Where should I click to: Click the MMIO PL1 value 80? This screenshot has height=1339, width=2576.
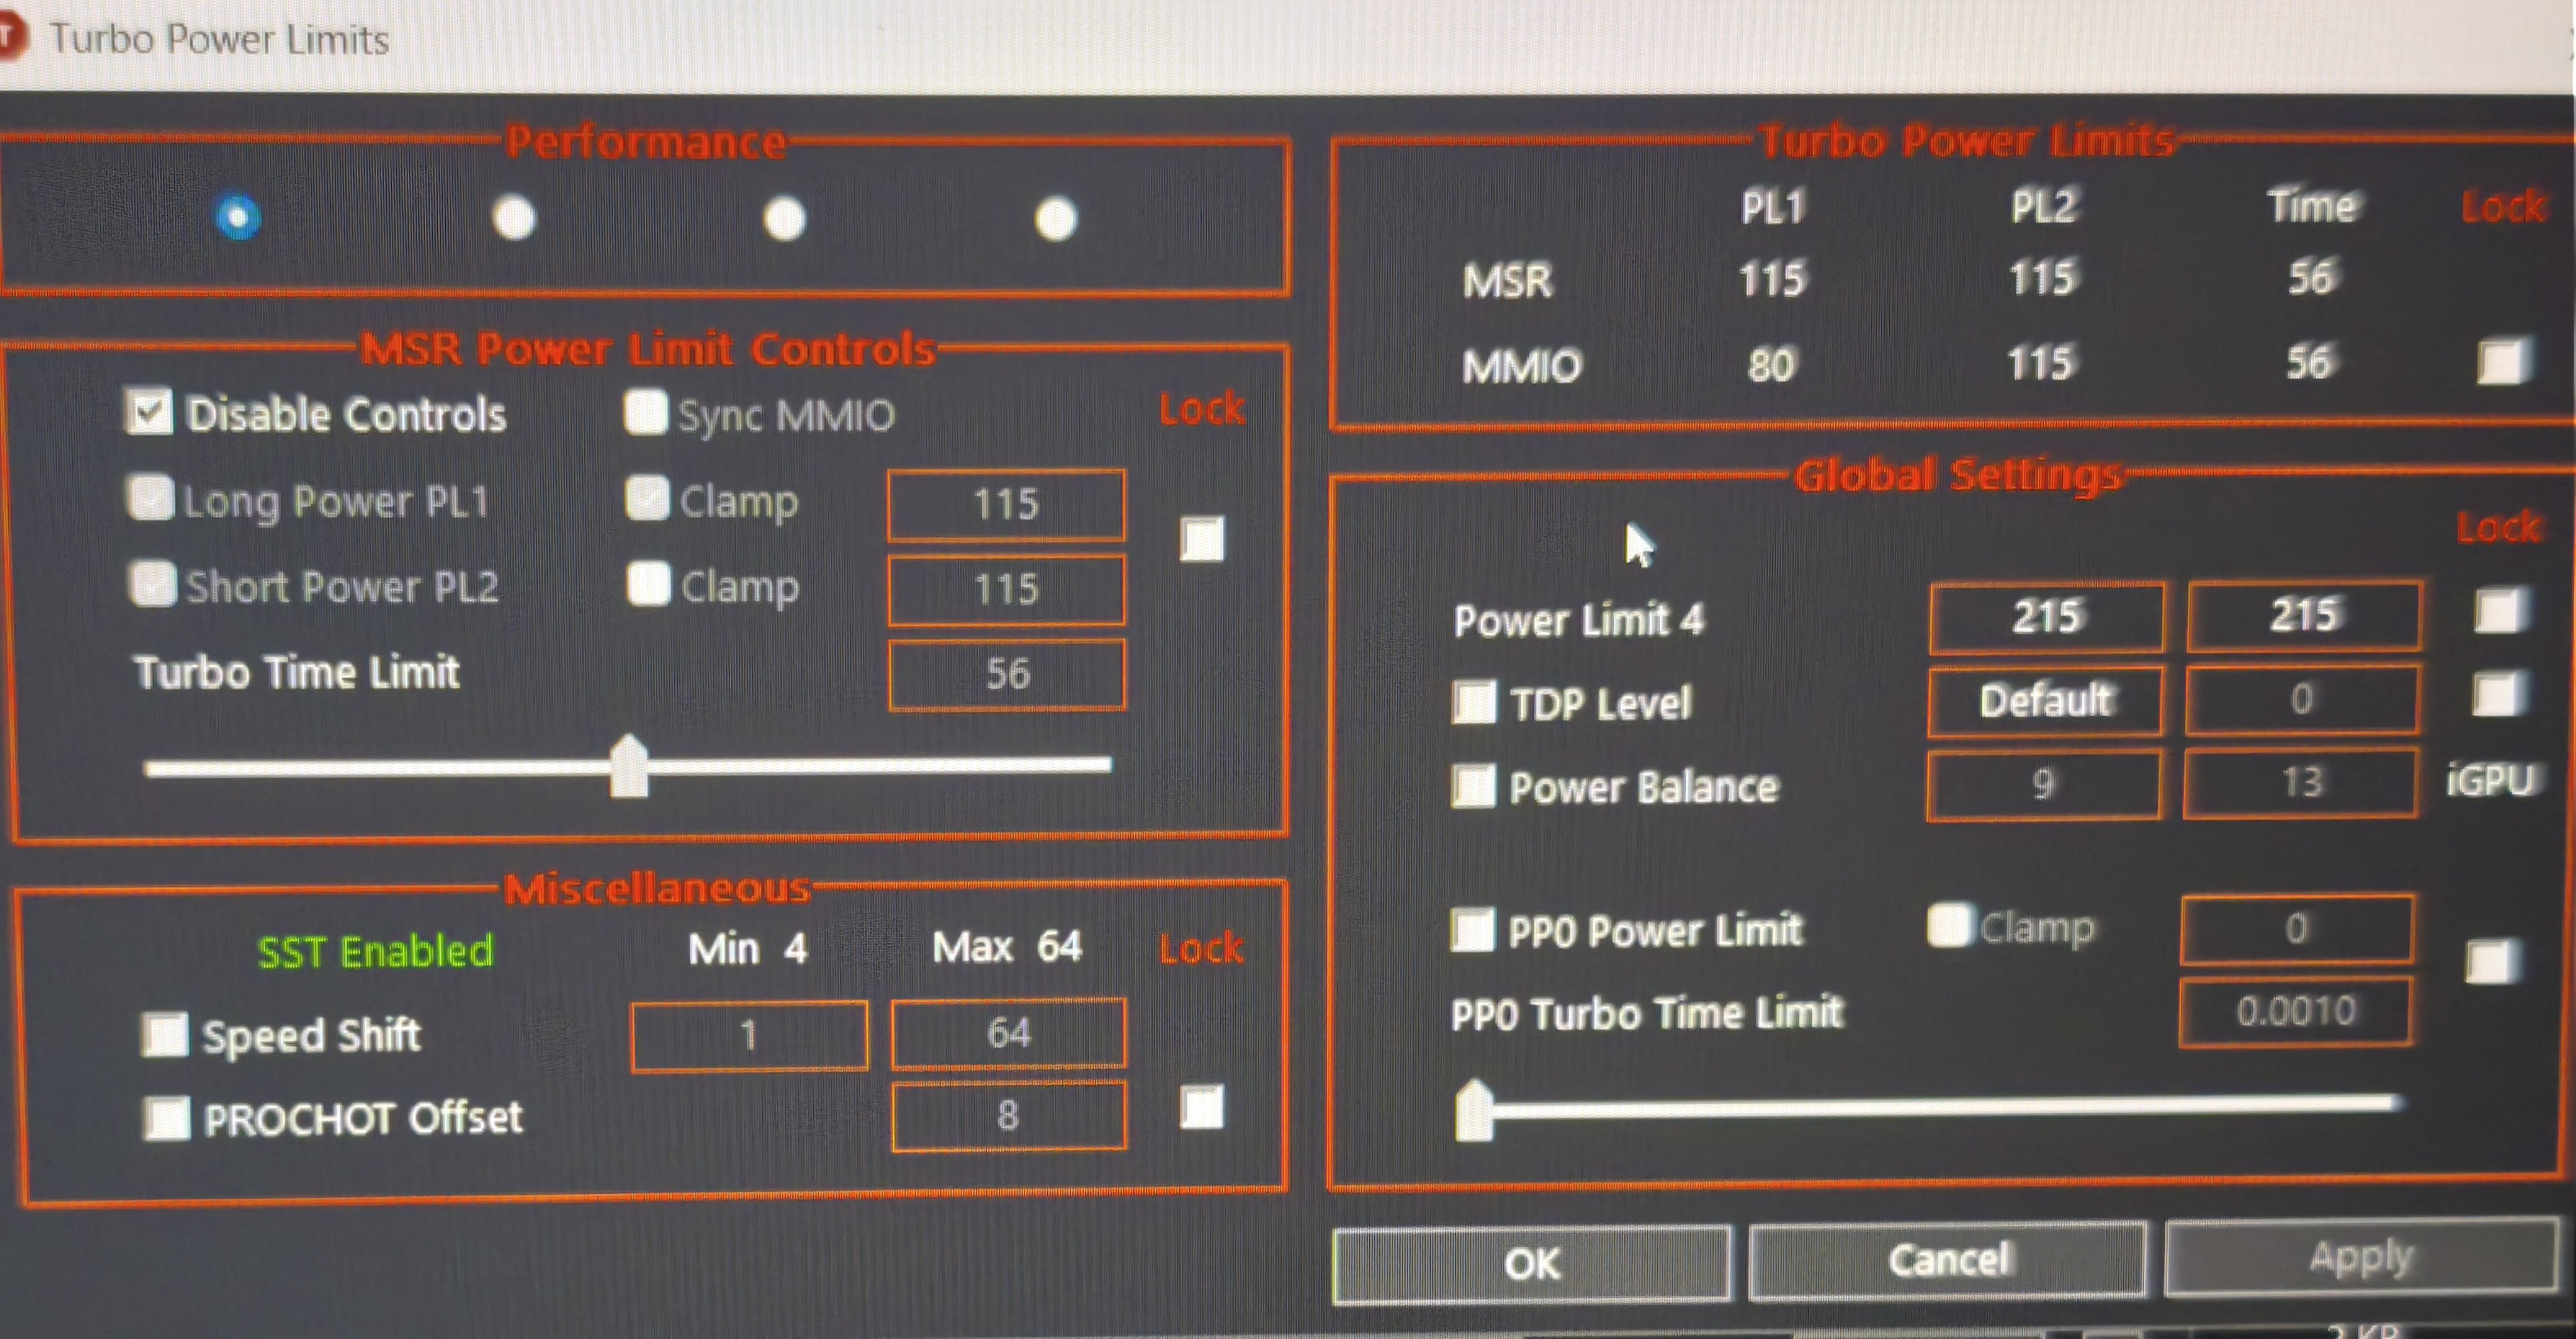[x=1771, y=365]
